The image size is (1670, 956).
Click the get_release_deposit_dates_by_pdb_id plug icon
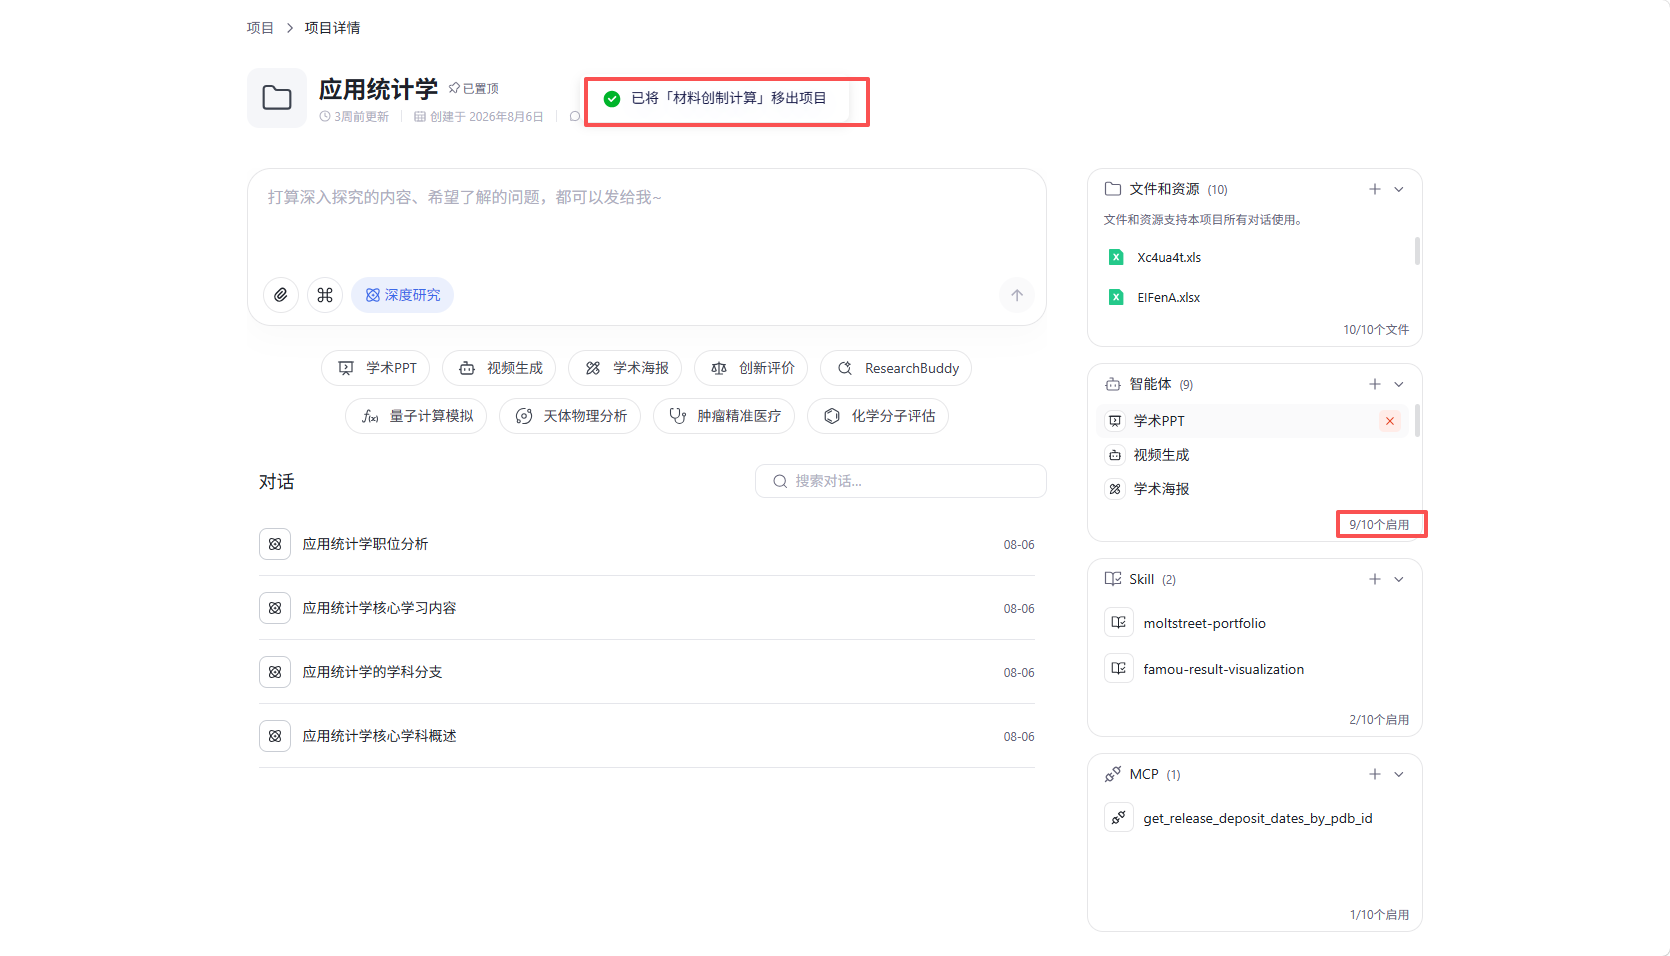click(x=1119, y=818)
